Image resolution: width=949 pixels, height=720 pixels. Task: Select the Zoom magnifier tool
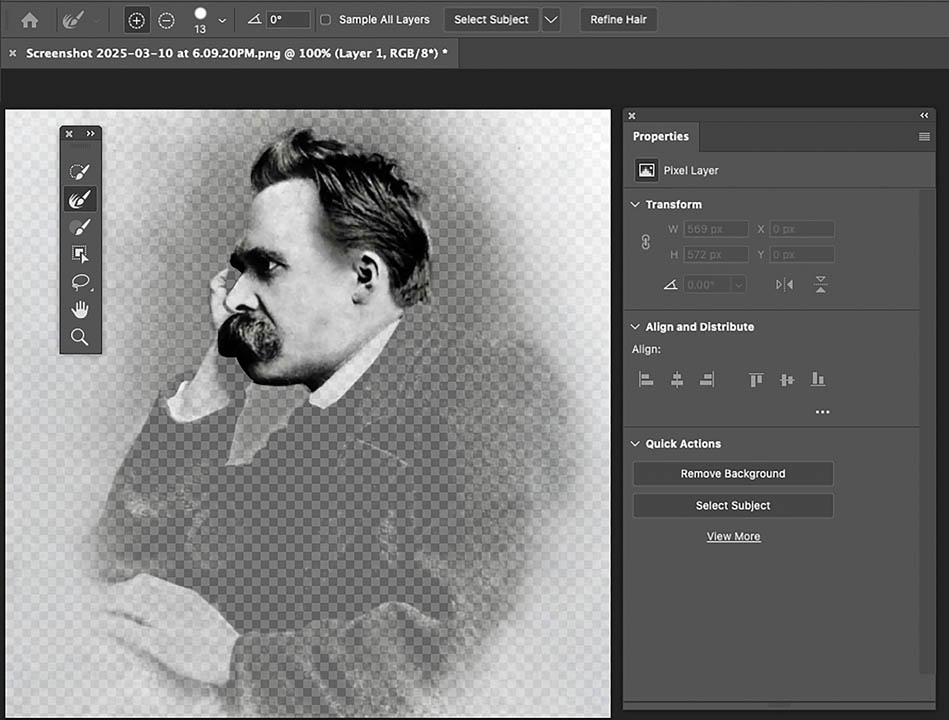[x=80, y=337]
